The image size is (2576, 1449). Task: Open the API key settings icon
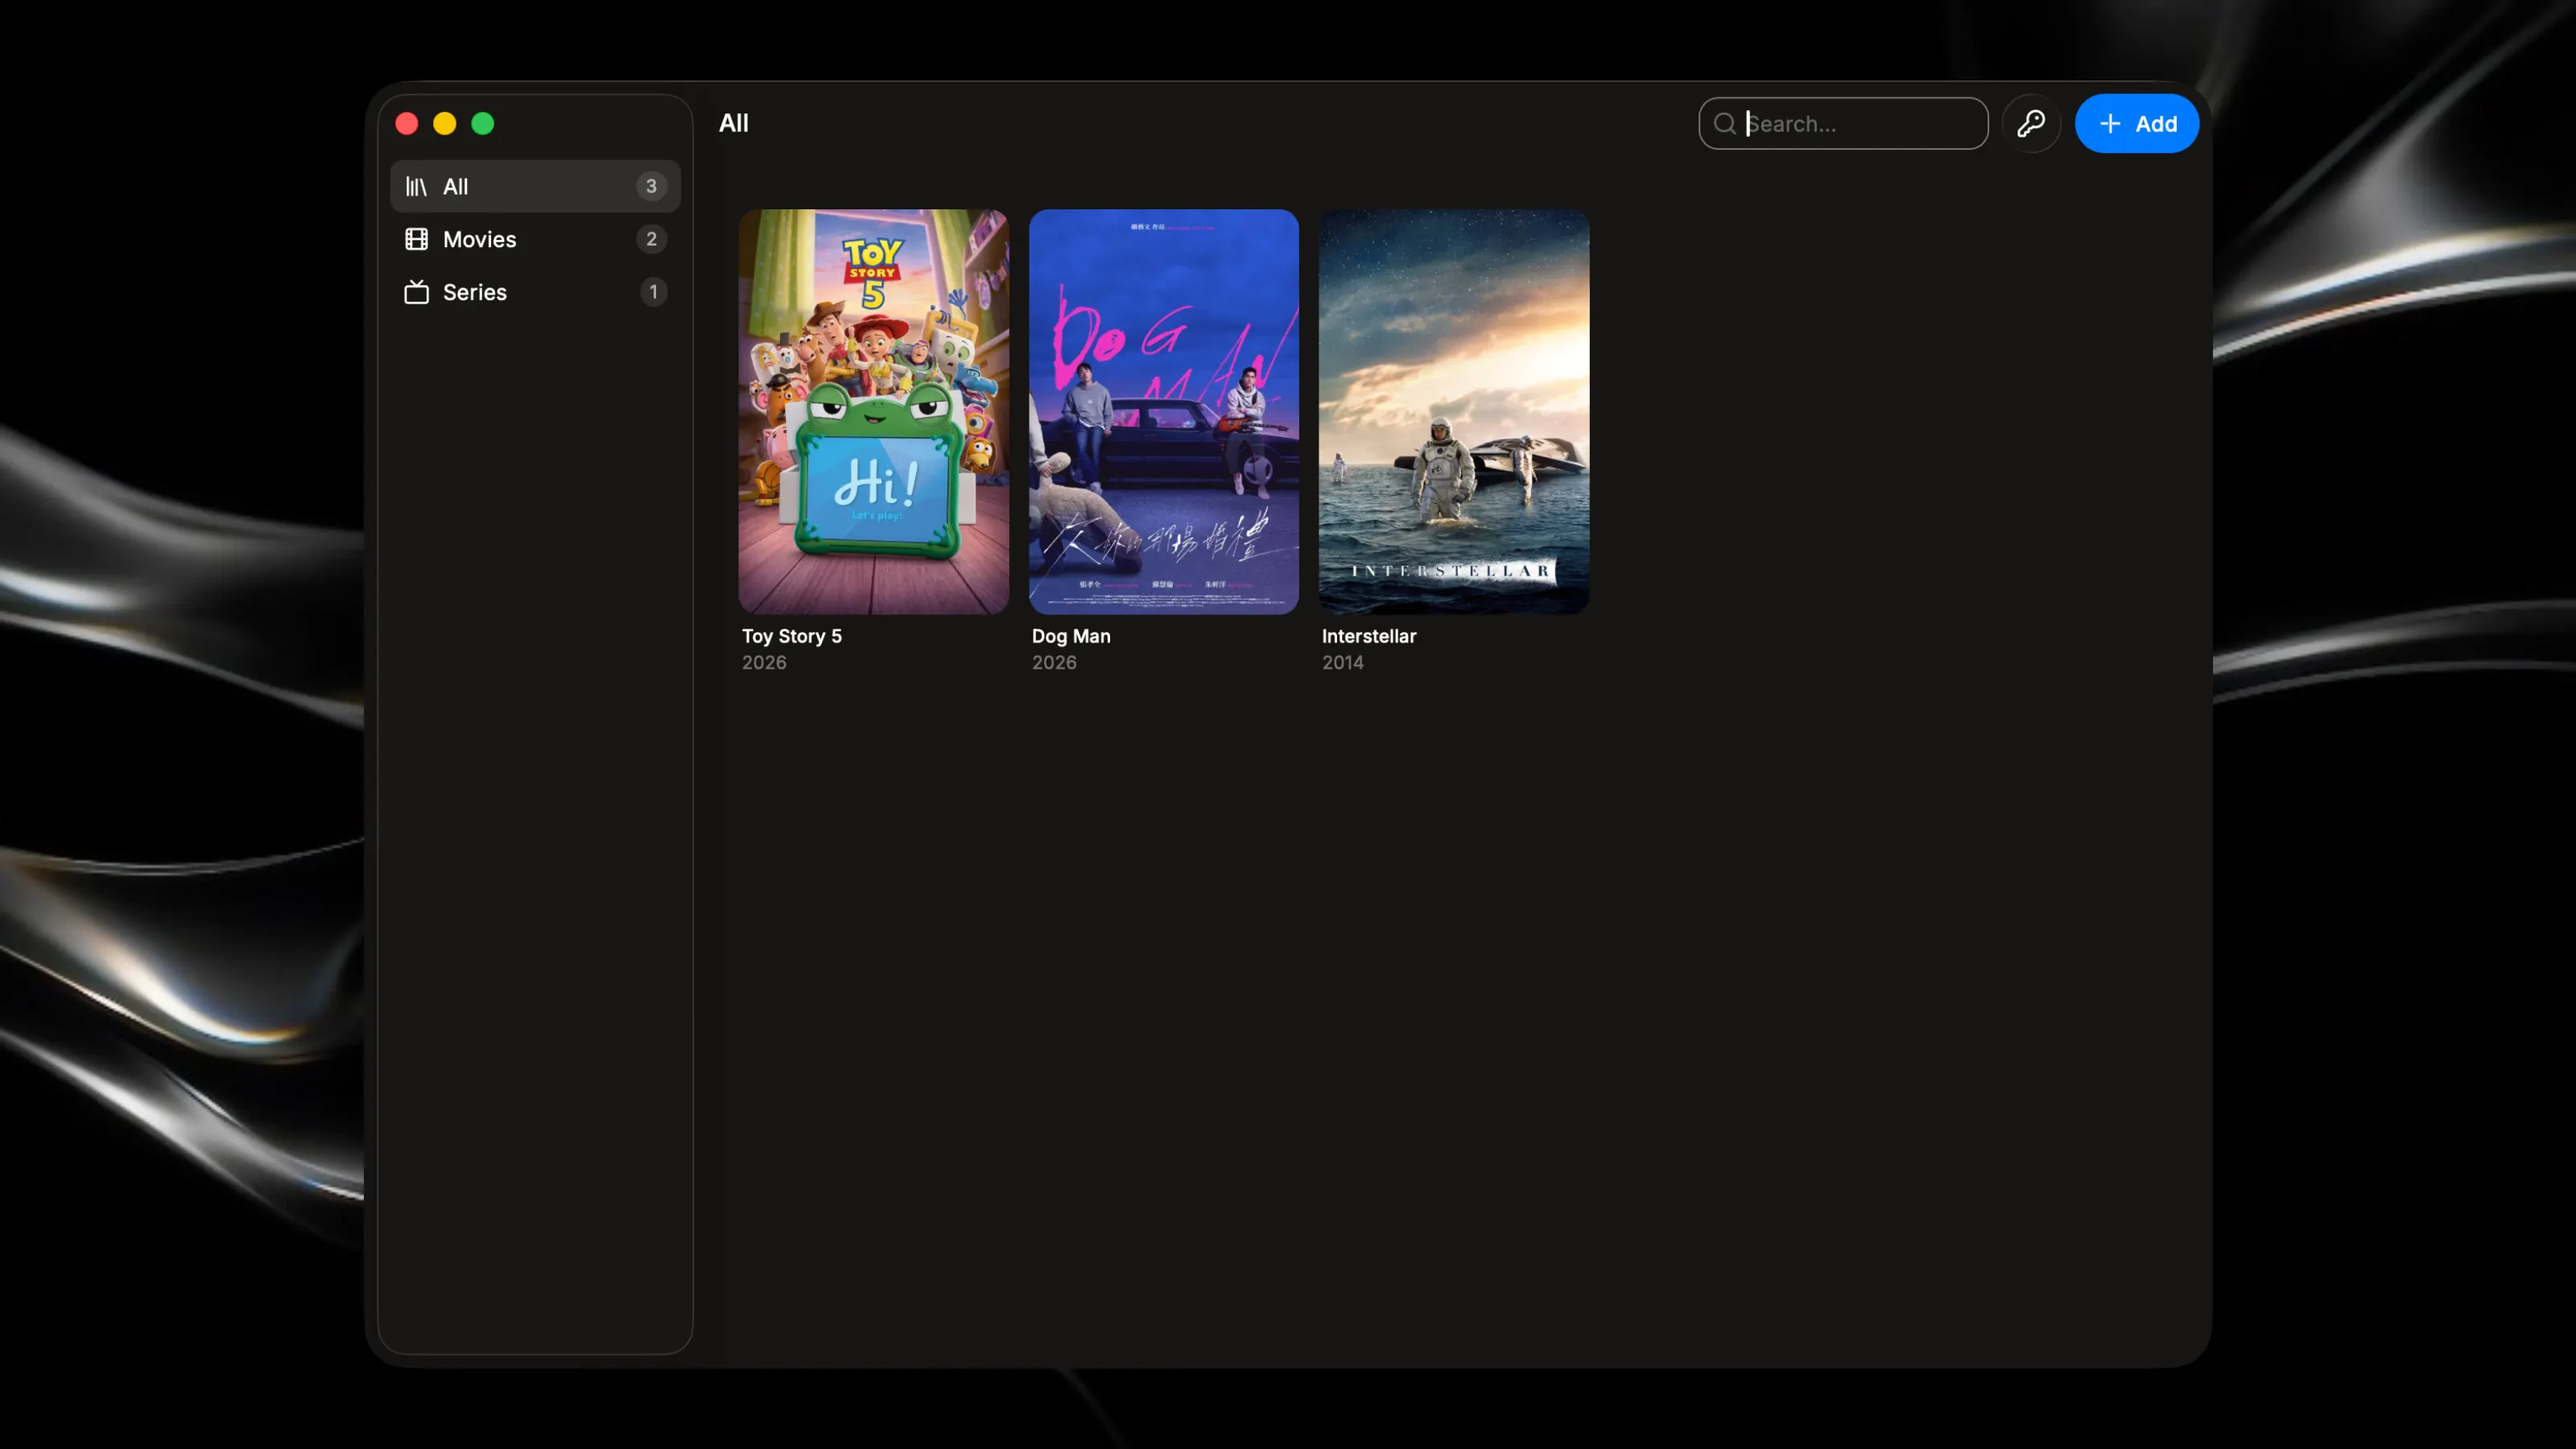[x=2030, y=124]
